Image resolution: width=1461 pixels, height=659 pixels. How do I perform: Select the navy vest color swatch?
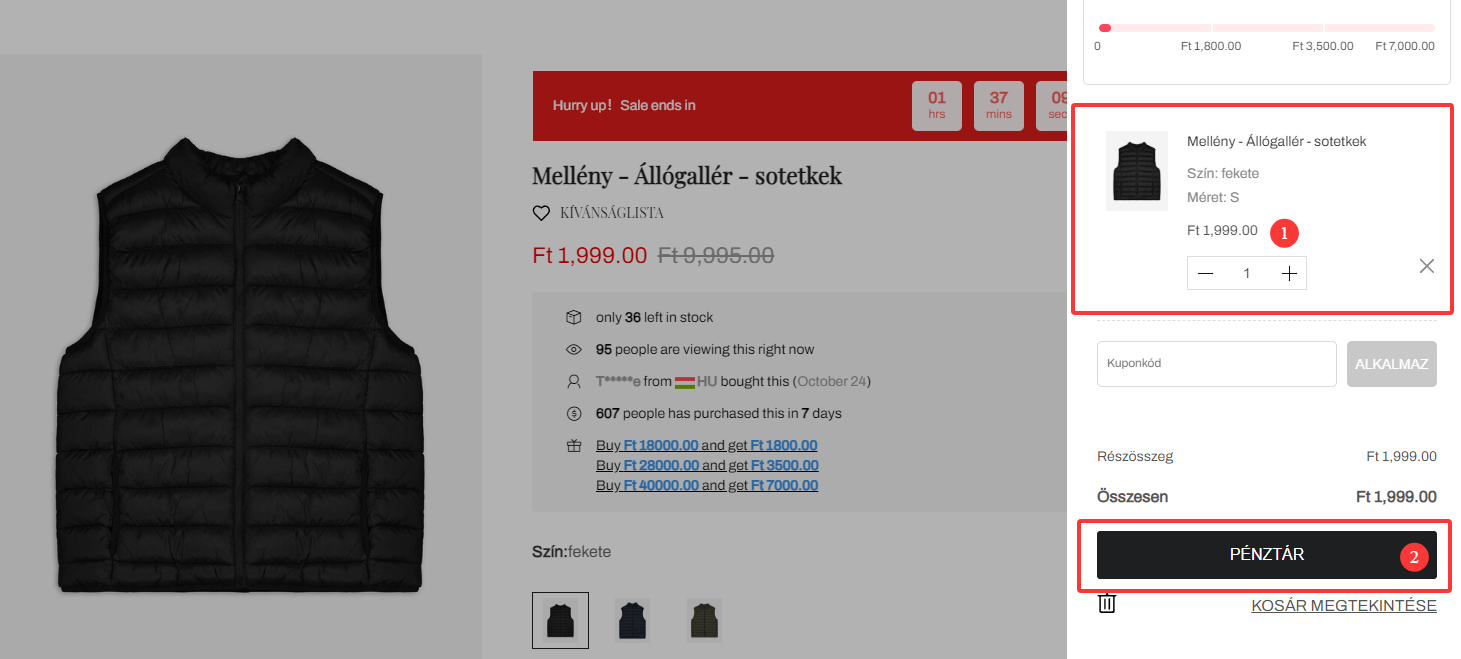[x=632, y=620]
